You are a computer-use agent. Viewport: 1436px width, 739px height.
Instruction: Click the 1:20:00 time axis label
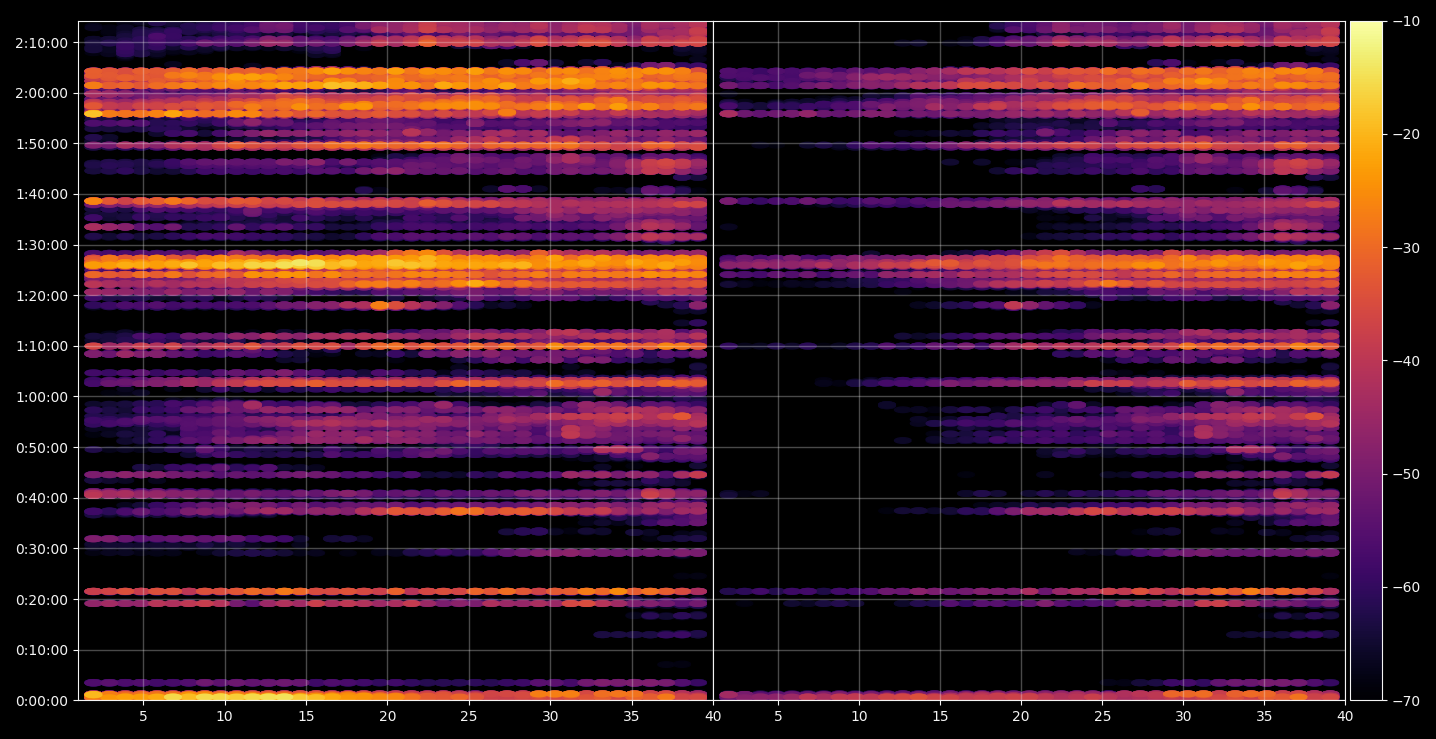(x=42, y=296)
